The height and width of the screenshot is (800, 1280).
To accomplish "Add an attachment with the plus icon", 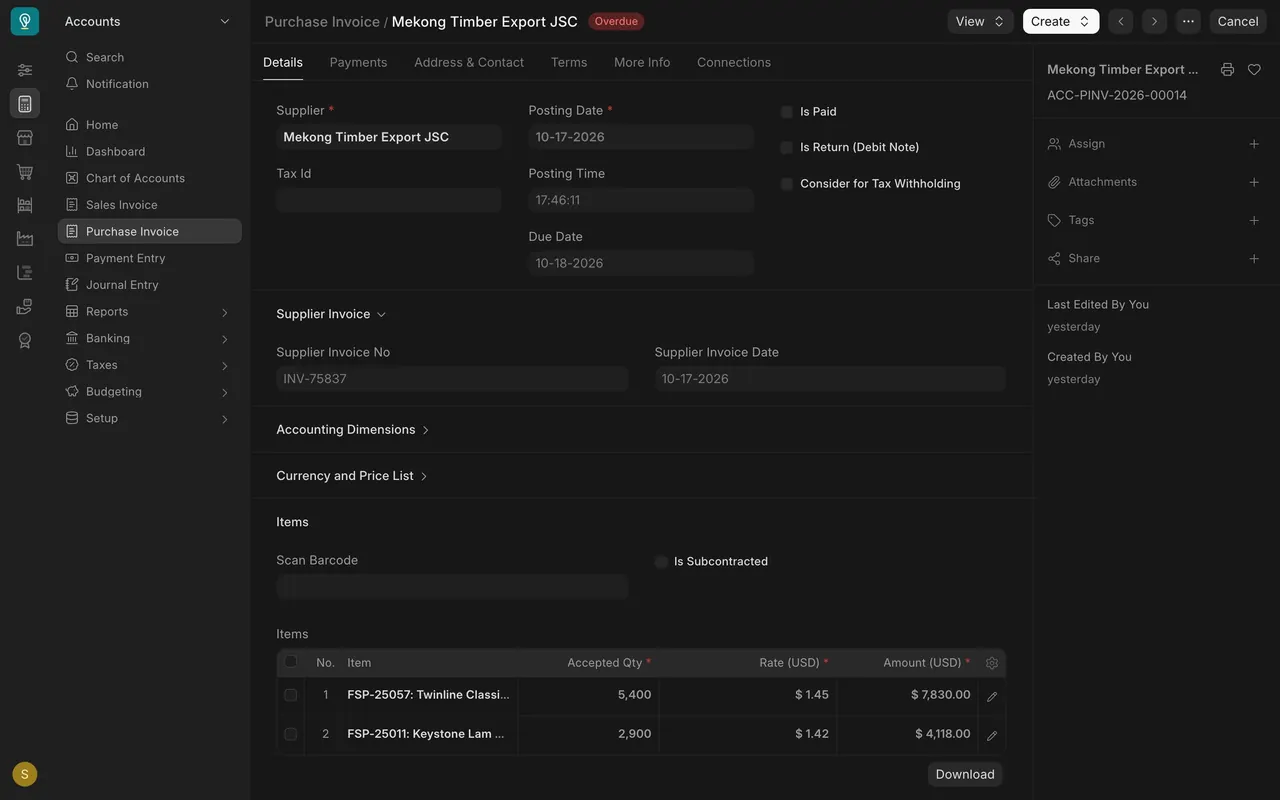I will click(1254, 182).
